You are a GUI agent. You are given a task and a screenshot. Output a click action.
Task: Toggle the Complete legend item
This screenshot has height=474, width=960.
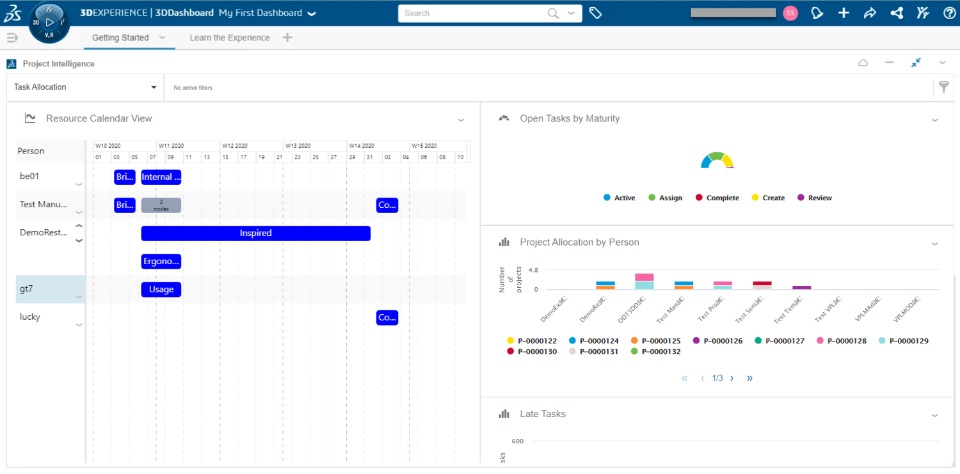[717, 198]
